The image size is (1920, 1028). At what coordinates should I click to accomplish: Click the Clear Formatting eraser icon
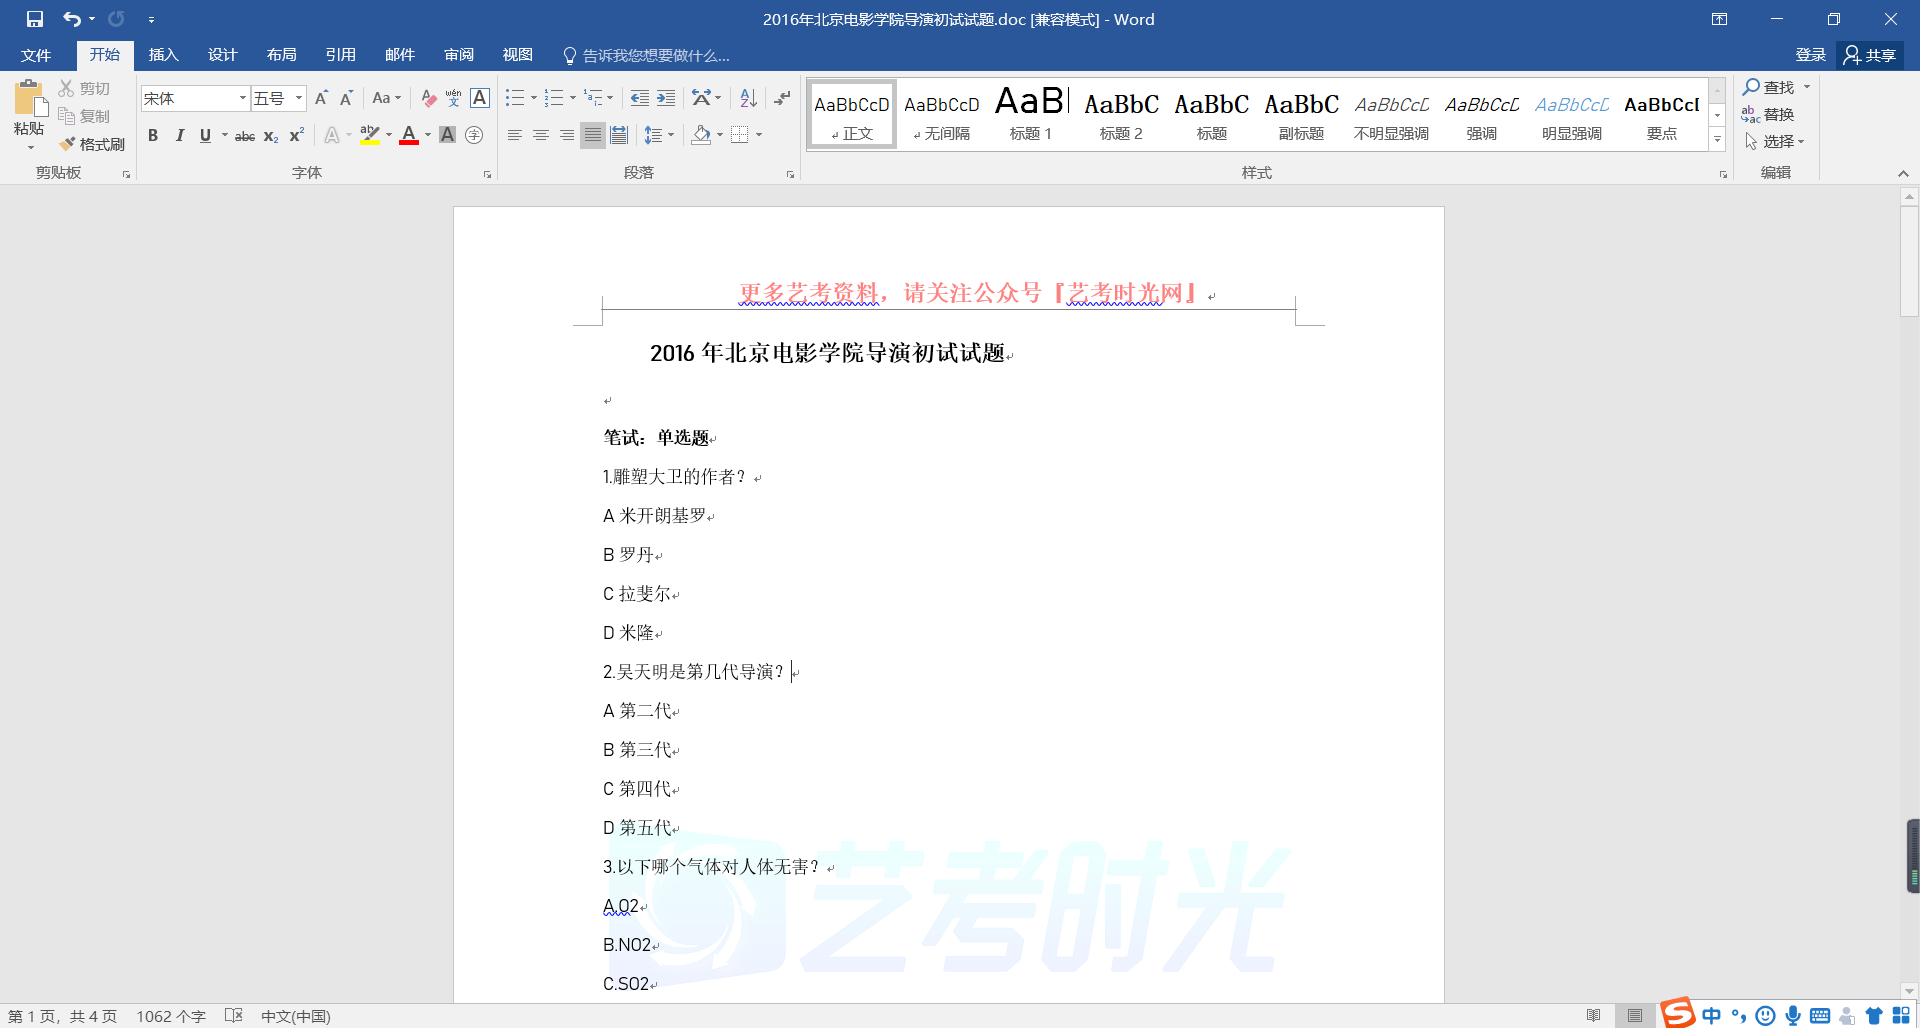tap(428, 98)
